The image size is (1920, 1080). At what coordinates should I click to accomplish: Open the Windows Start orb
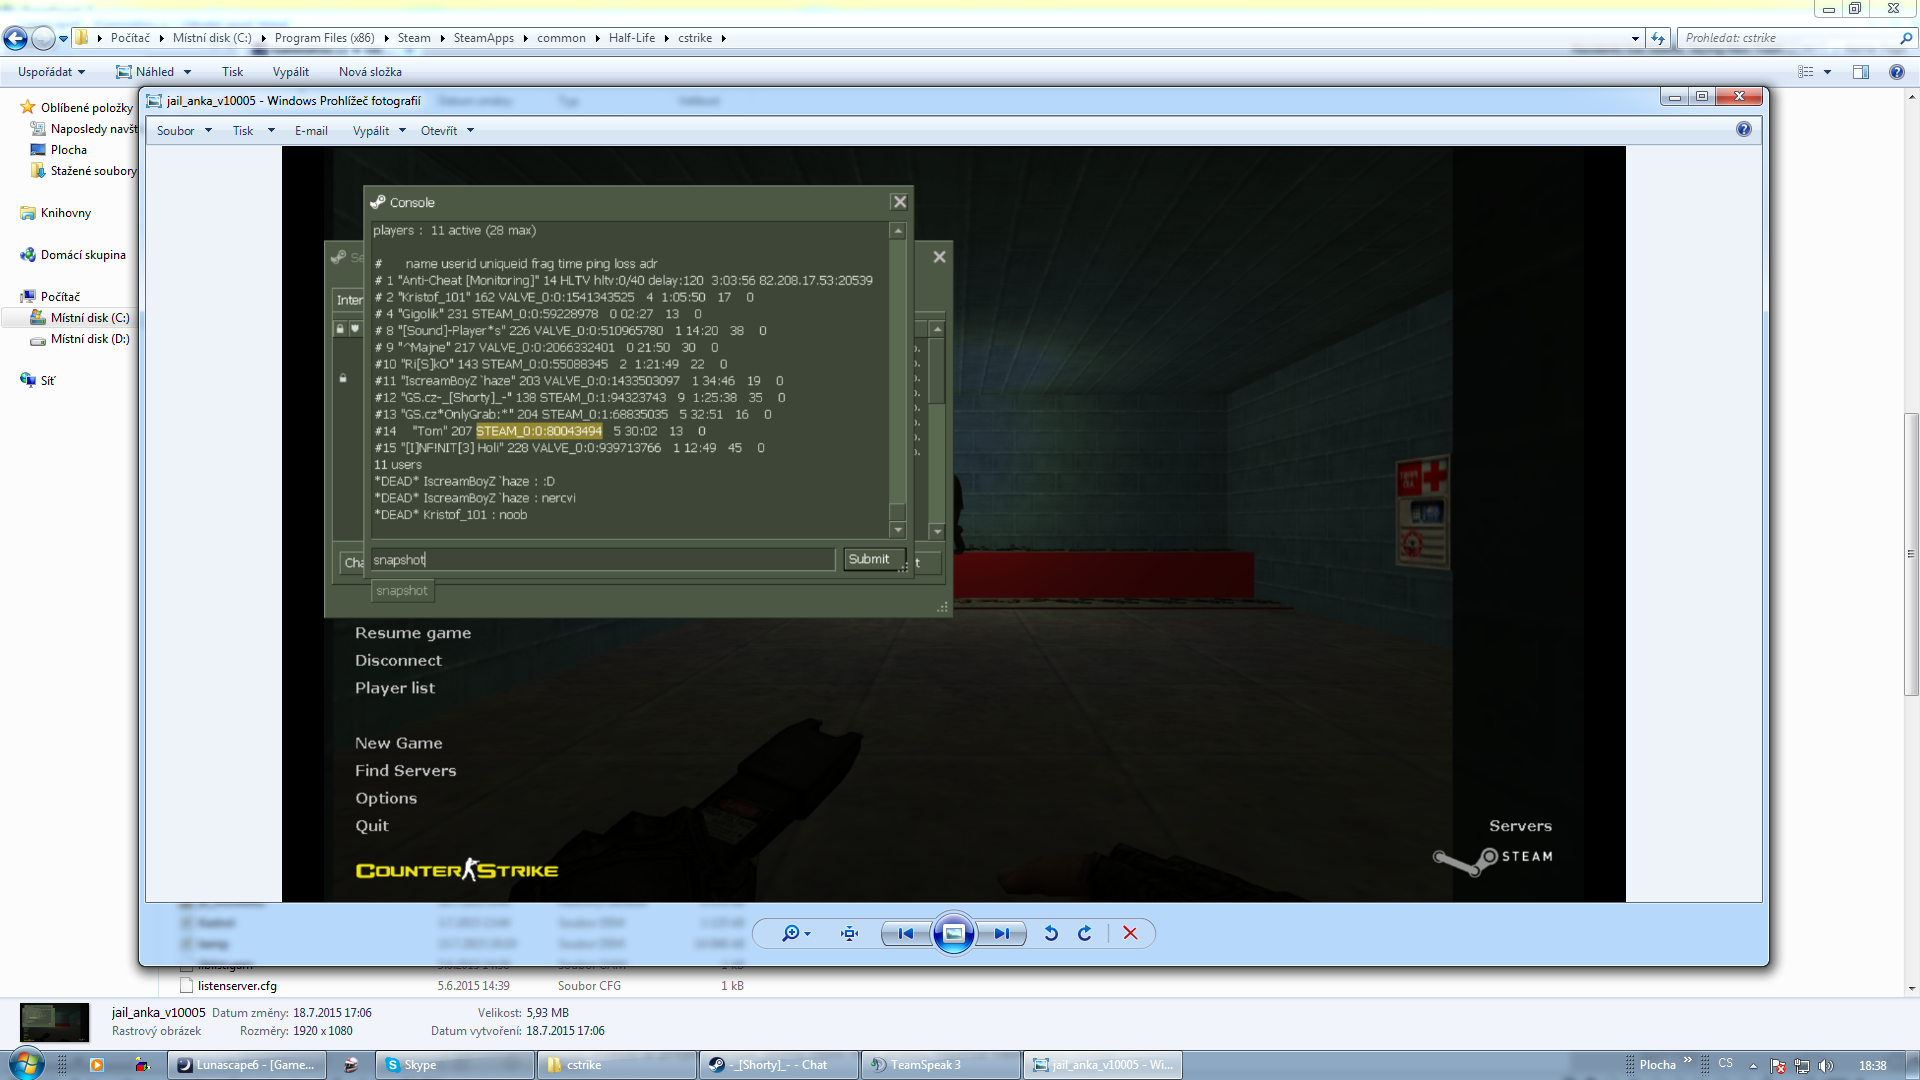coord(27,1064)
